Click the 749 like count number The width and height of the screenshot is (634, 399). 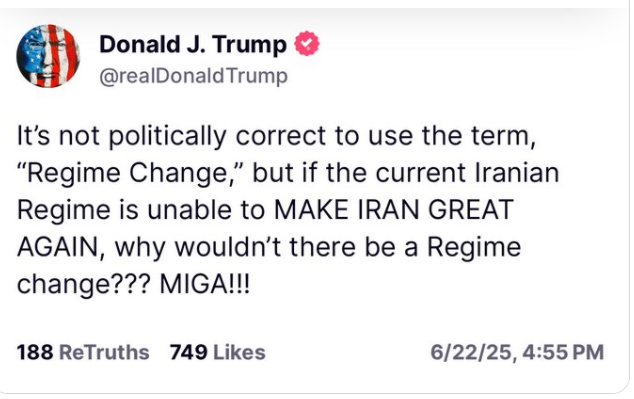188,352
